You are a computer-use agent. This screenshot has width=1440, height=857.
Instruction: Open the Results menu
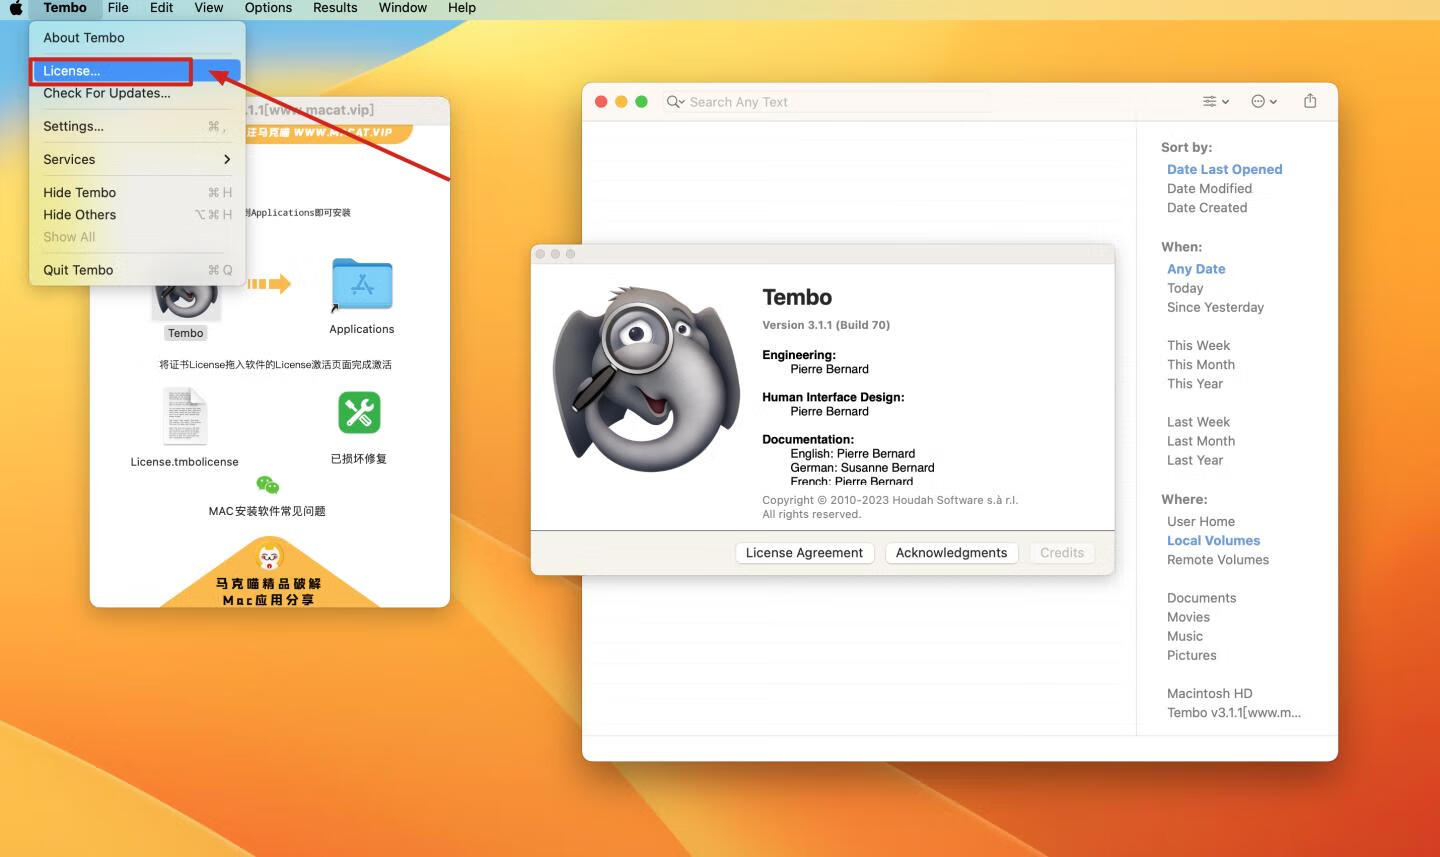pos(335,8)
